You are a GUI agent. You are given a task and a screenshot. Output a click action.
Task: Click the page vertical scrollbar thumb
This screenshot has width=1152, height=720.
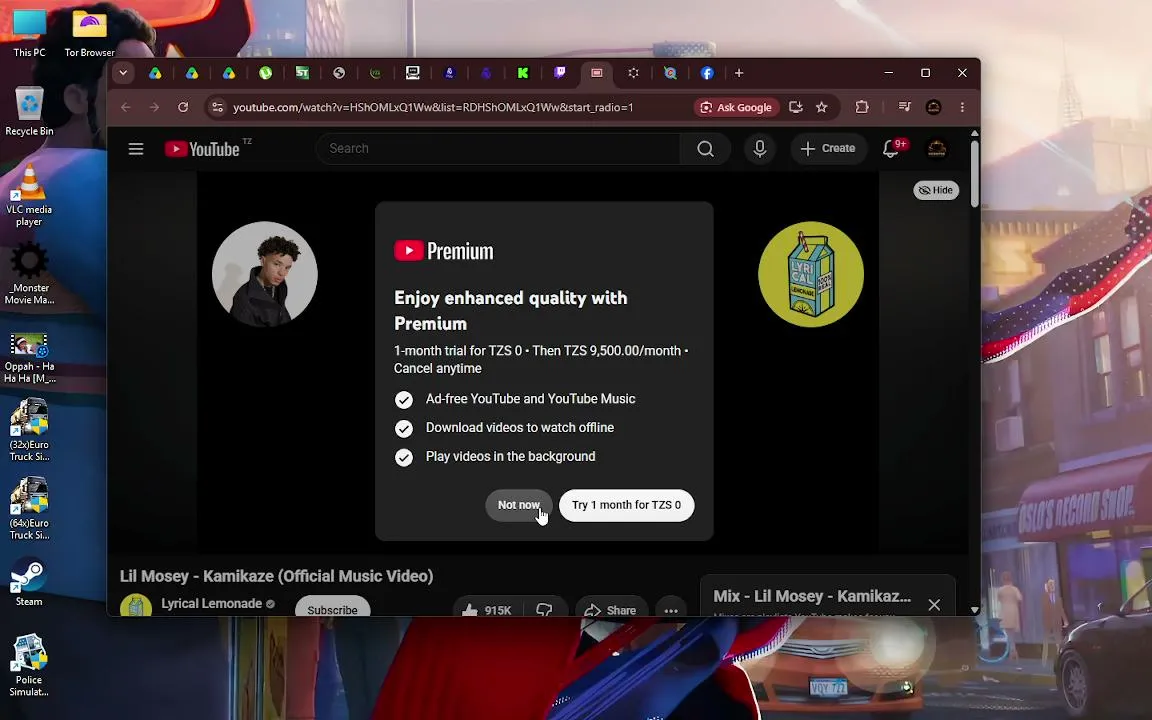click(974, 173)
